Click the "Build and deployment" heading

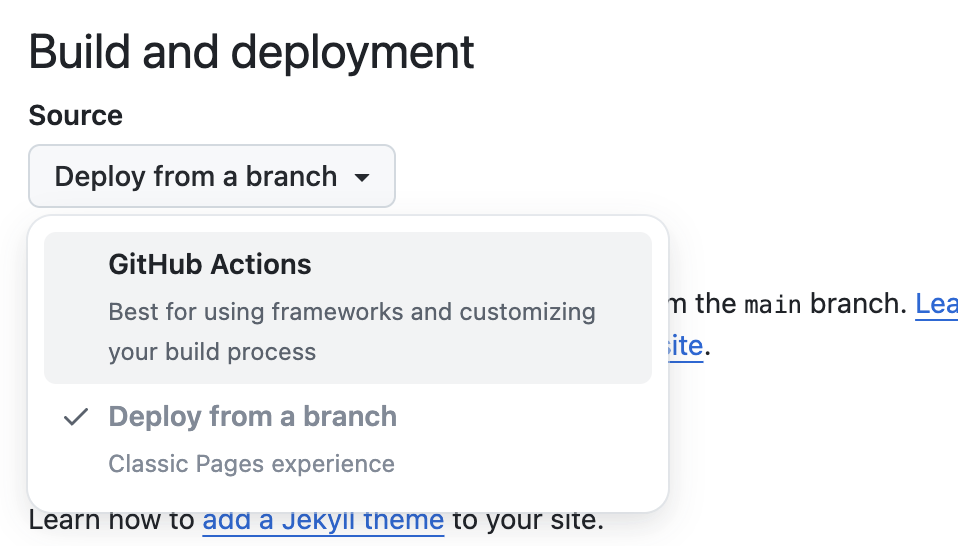tap(252, 52)
